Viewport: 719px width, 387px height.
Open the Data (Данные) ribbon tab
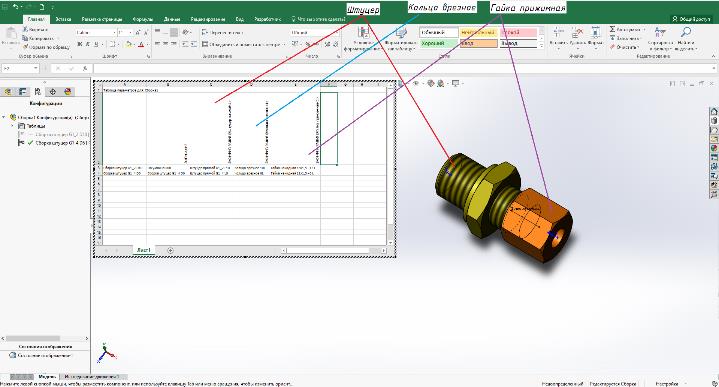172,19
